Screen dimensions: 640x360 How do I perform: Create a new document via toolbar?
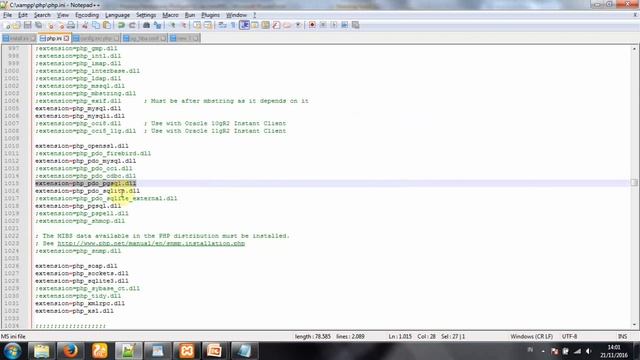[7, 25]
